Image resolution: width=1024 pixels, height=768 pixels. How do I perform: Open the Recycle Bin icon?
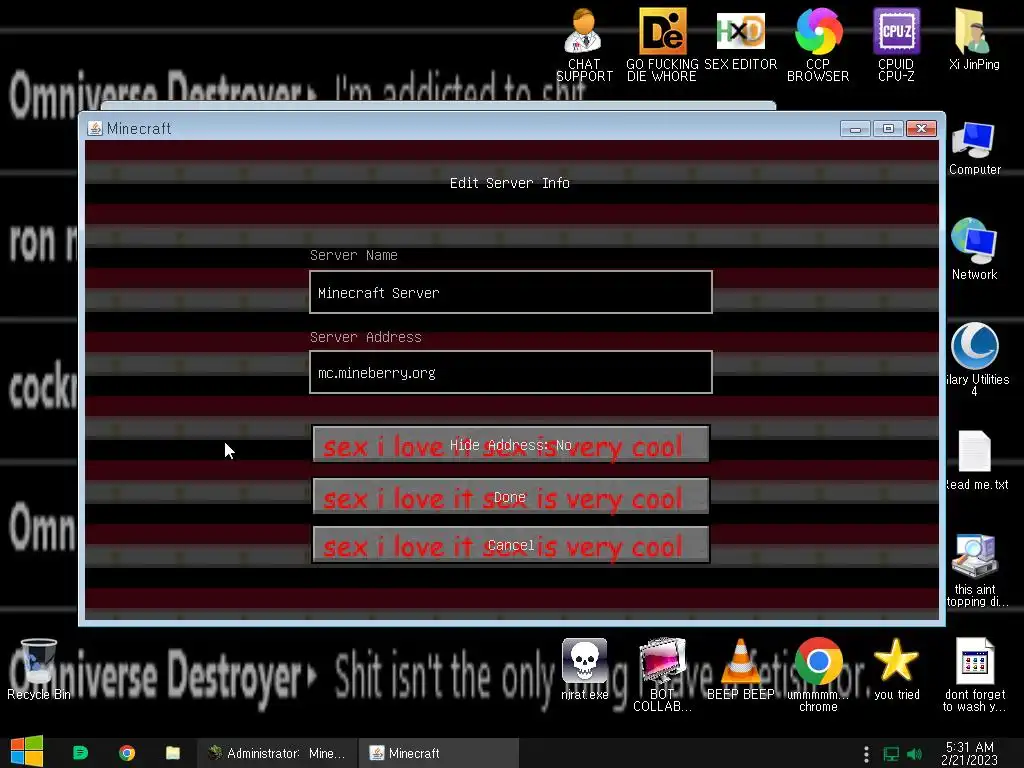39,669
